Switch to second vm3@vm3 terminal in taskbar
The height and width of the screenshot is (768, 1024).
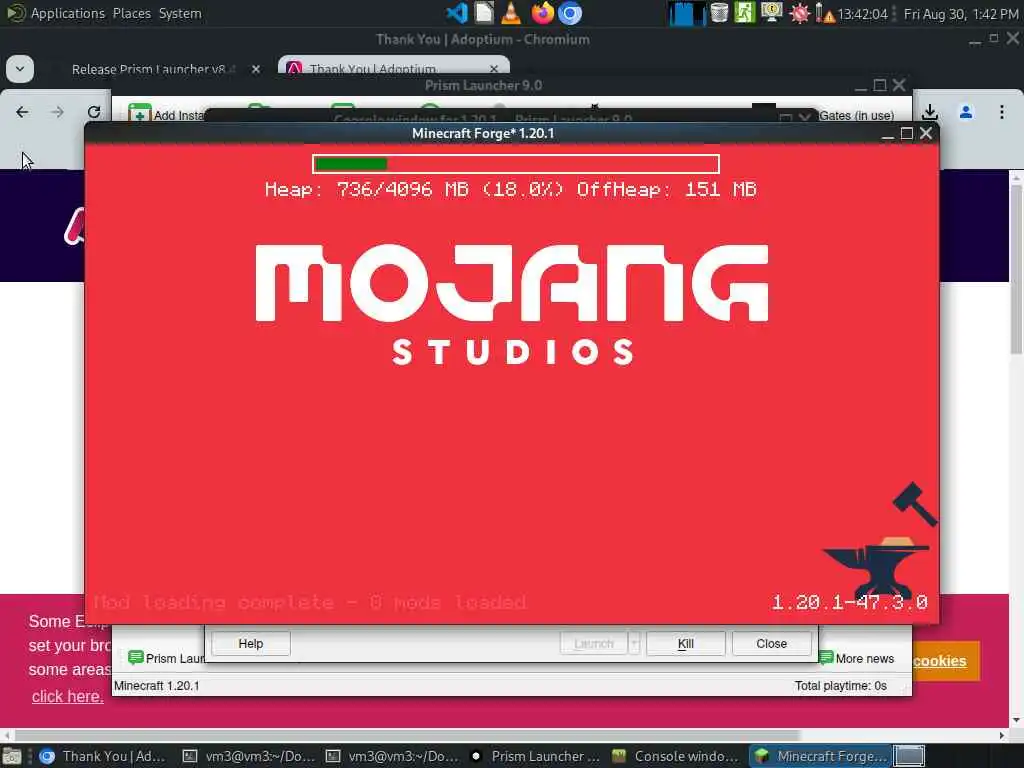392,756
